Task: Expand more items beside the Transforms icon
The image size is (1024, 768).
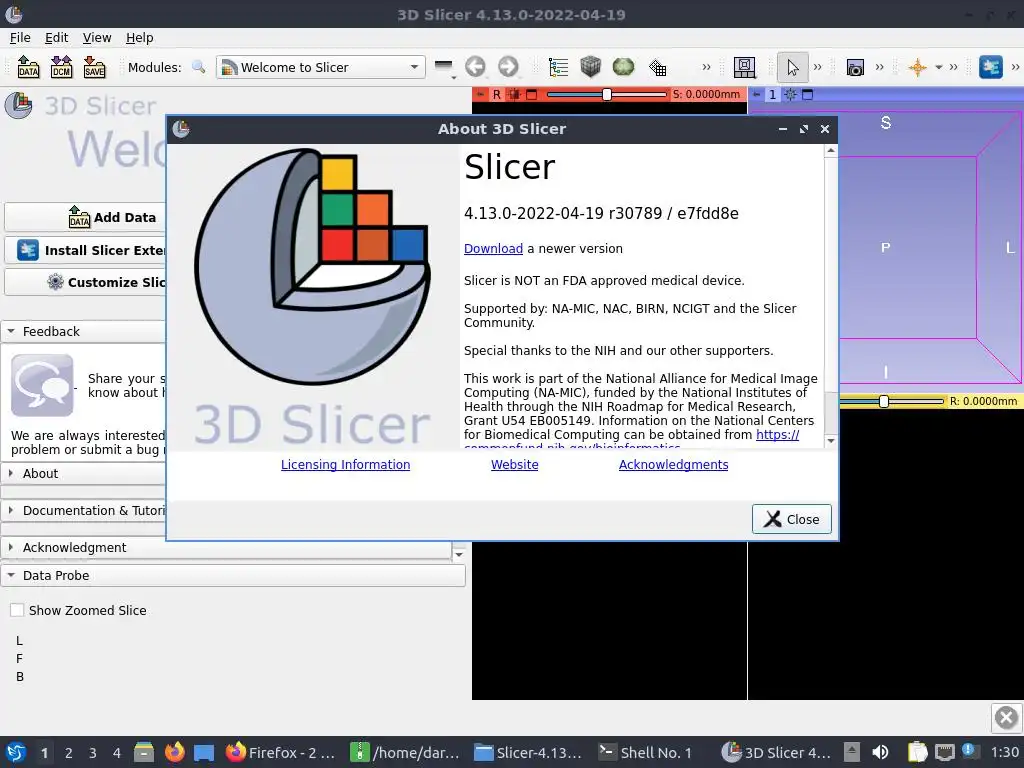Action: pyautogui.click(x=706, y=67)
